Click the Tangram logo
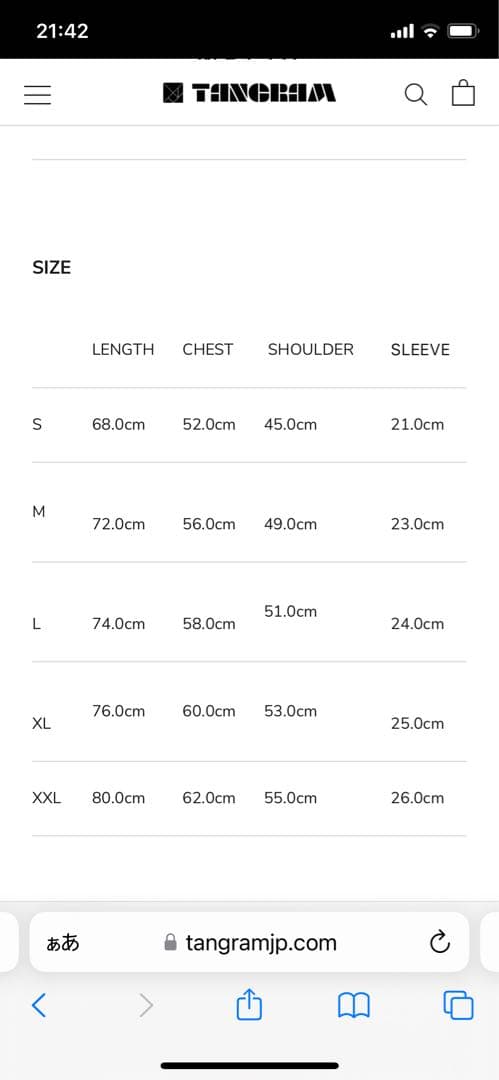The width and height of the screenshot is (499, 1080). (x=250, y=93)
